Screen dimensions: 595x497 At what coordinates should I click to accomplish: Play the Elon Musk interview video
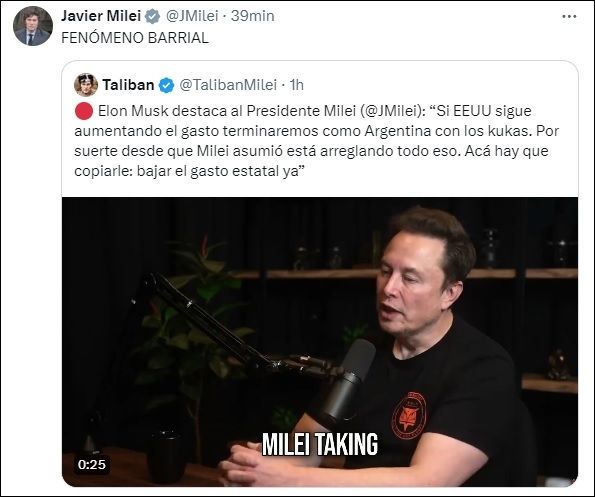(x=320, y=341)
